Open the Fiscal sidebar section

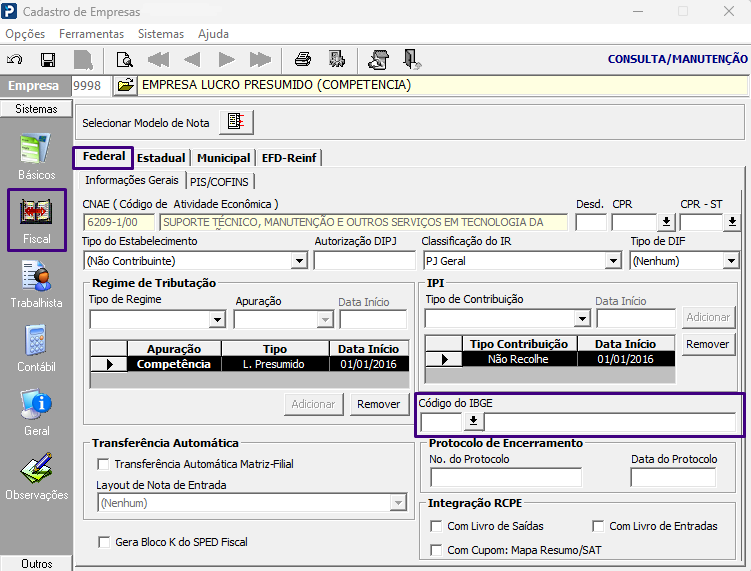36,220
